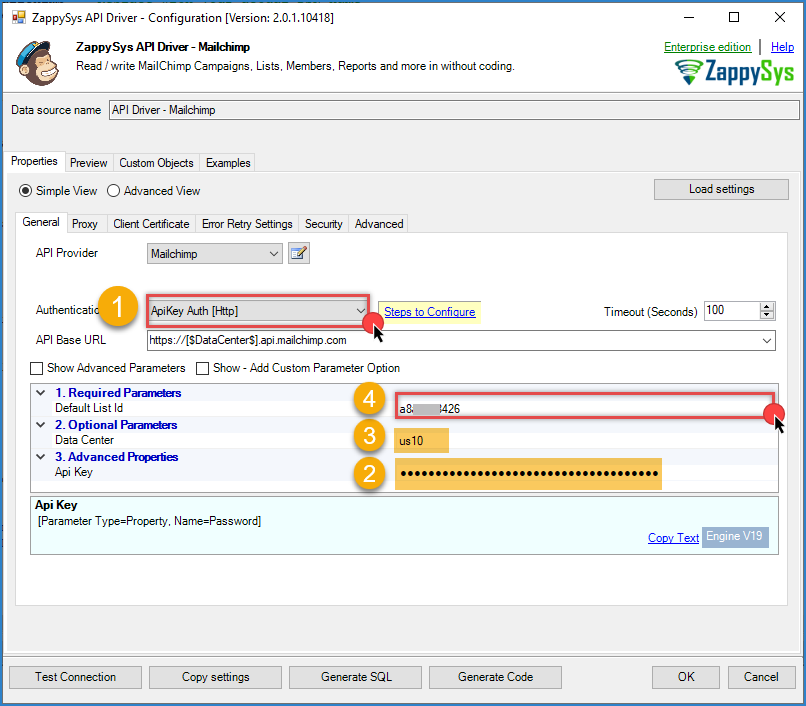The image size is (806, 706).
Task: Decrease the Timeout seconds value
Action: 766,315
